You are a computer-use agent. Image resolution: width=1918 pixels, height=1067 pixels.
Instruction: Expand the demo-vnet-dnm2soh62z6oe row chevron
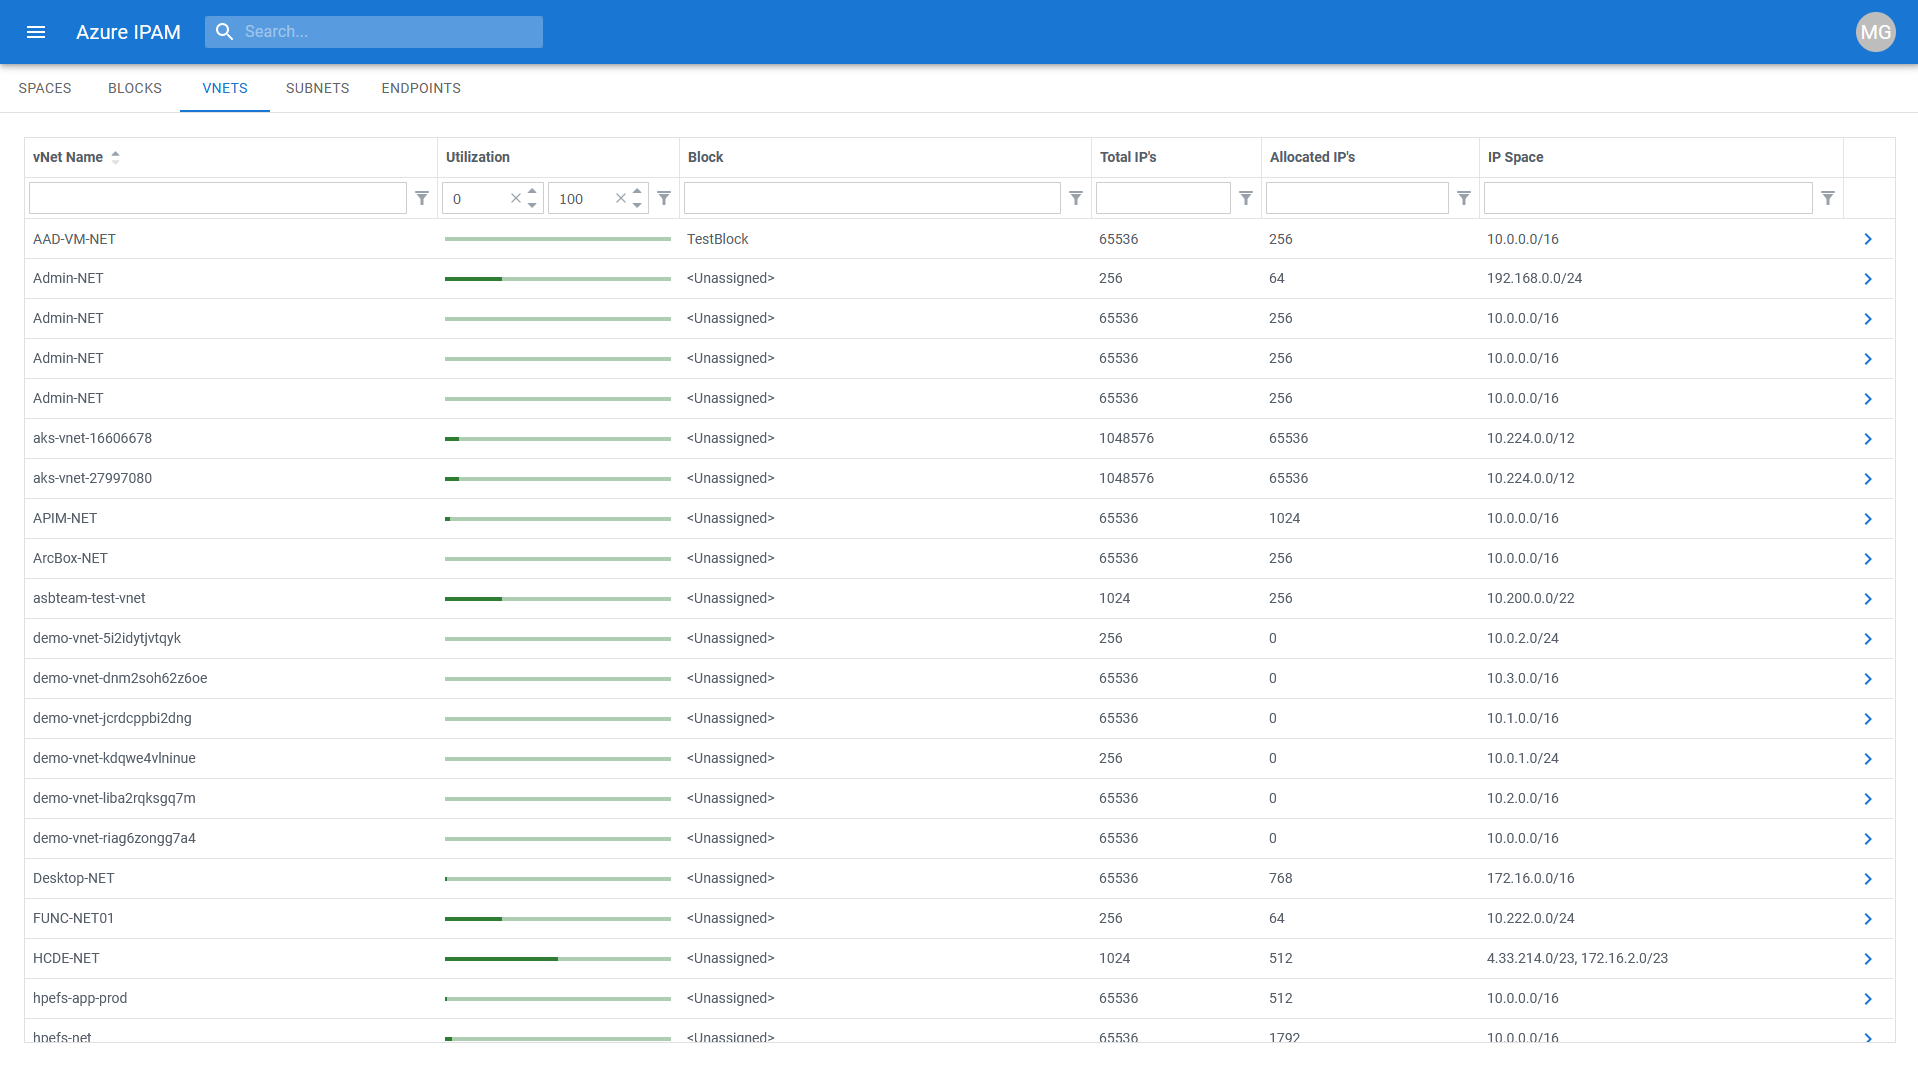pos(1868,679)
